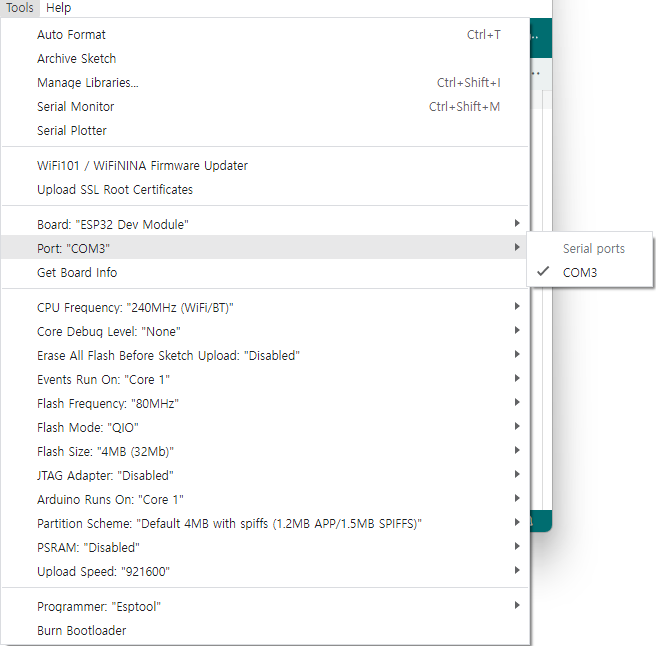The width and height of the screenshot is (656, 646).
Task: Run Auto Format on the sketch
Action: pyautogui.click(x=265, y=35)
